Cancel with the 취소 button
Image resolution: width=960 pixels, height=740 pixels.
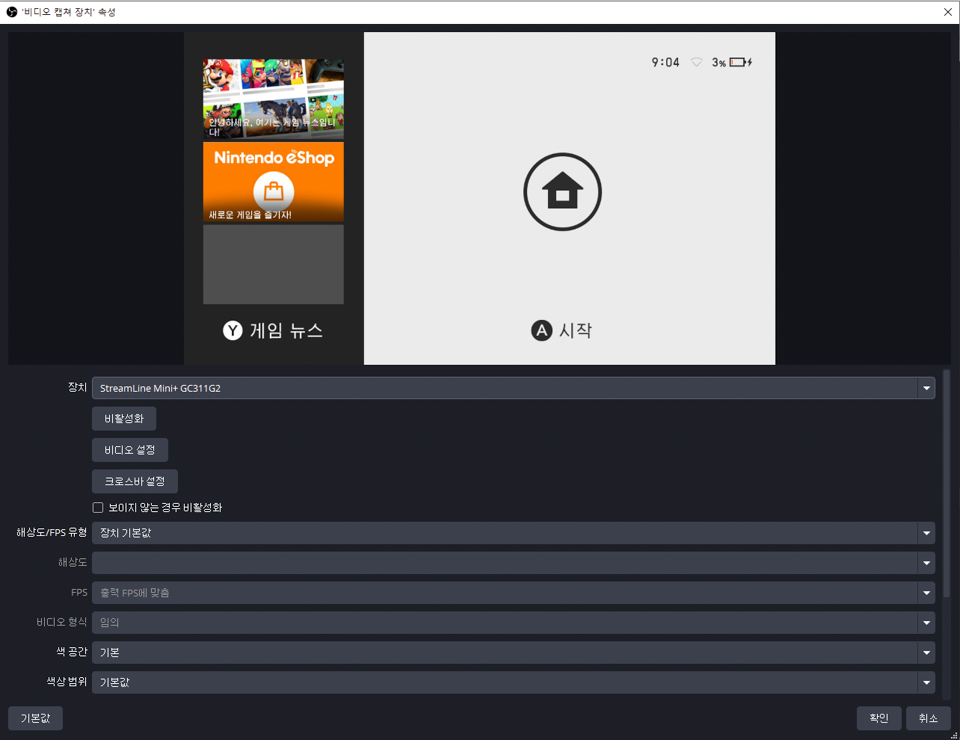(x=928, y=718)
